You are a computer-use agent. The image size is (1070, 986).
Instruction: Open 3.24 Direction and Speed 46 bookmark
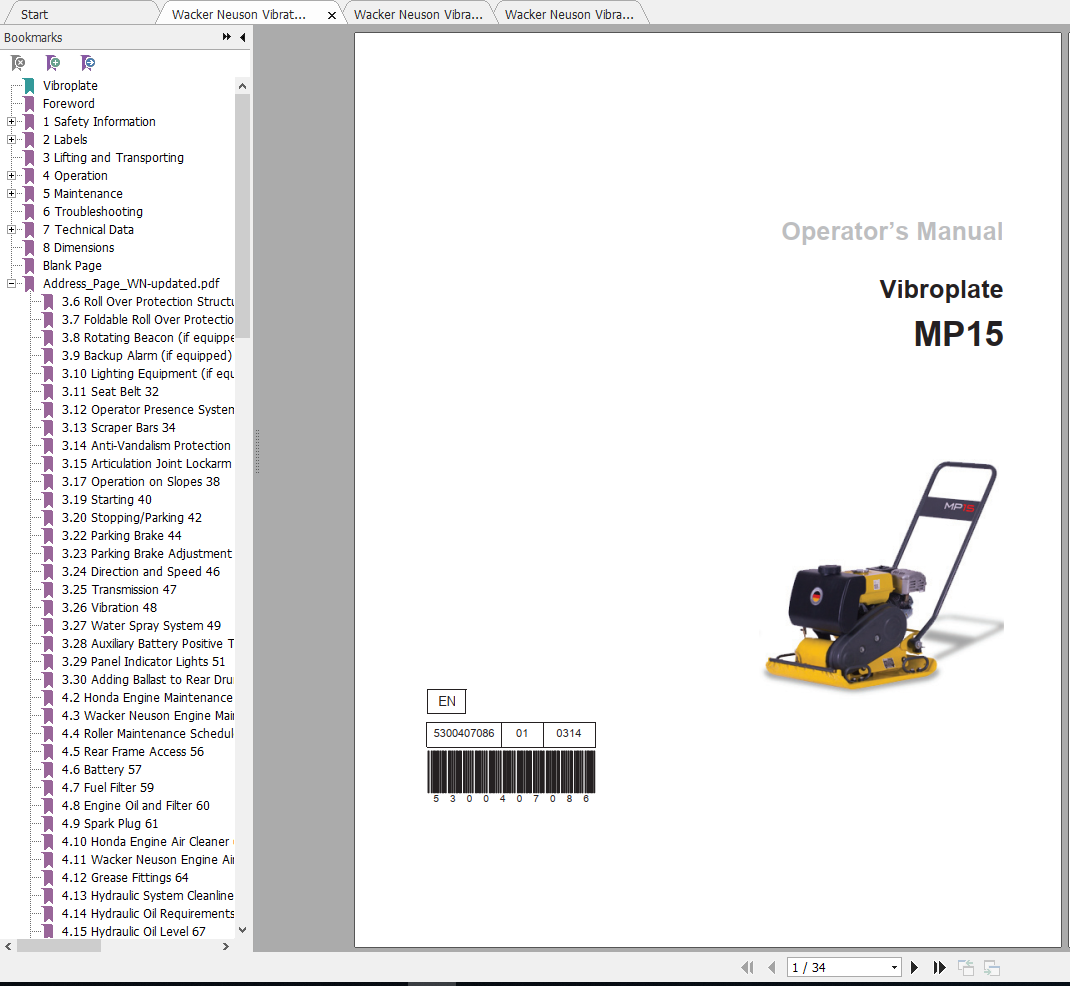[141, 572]
